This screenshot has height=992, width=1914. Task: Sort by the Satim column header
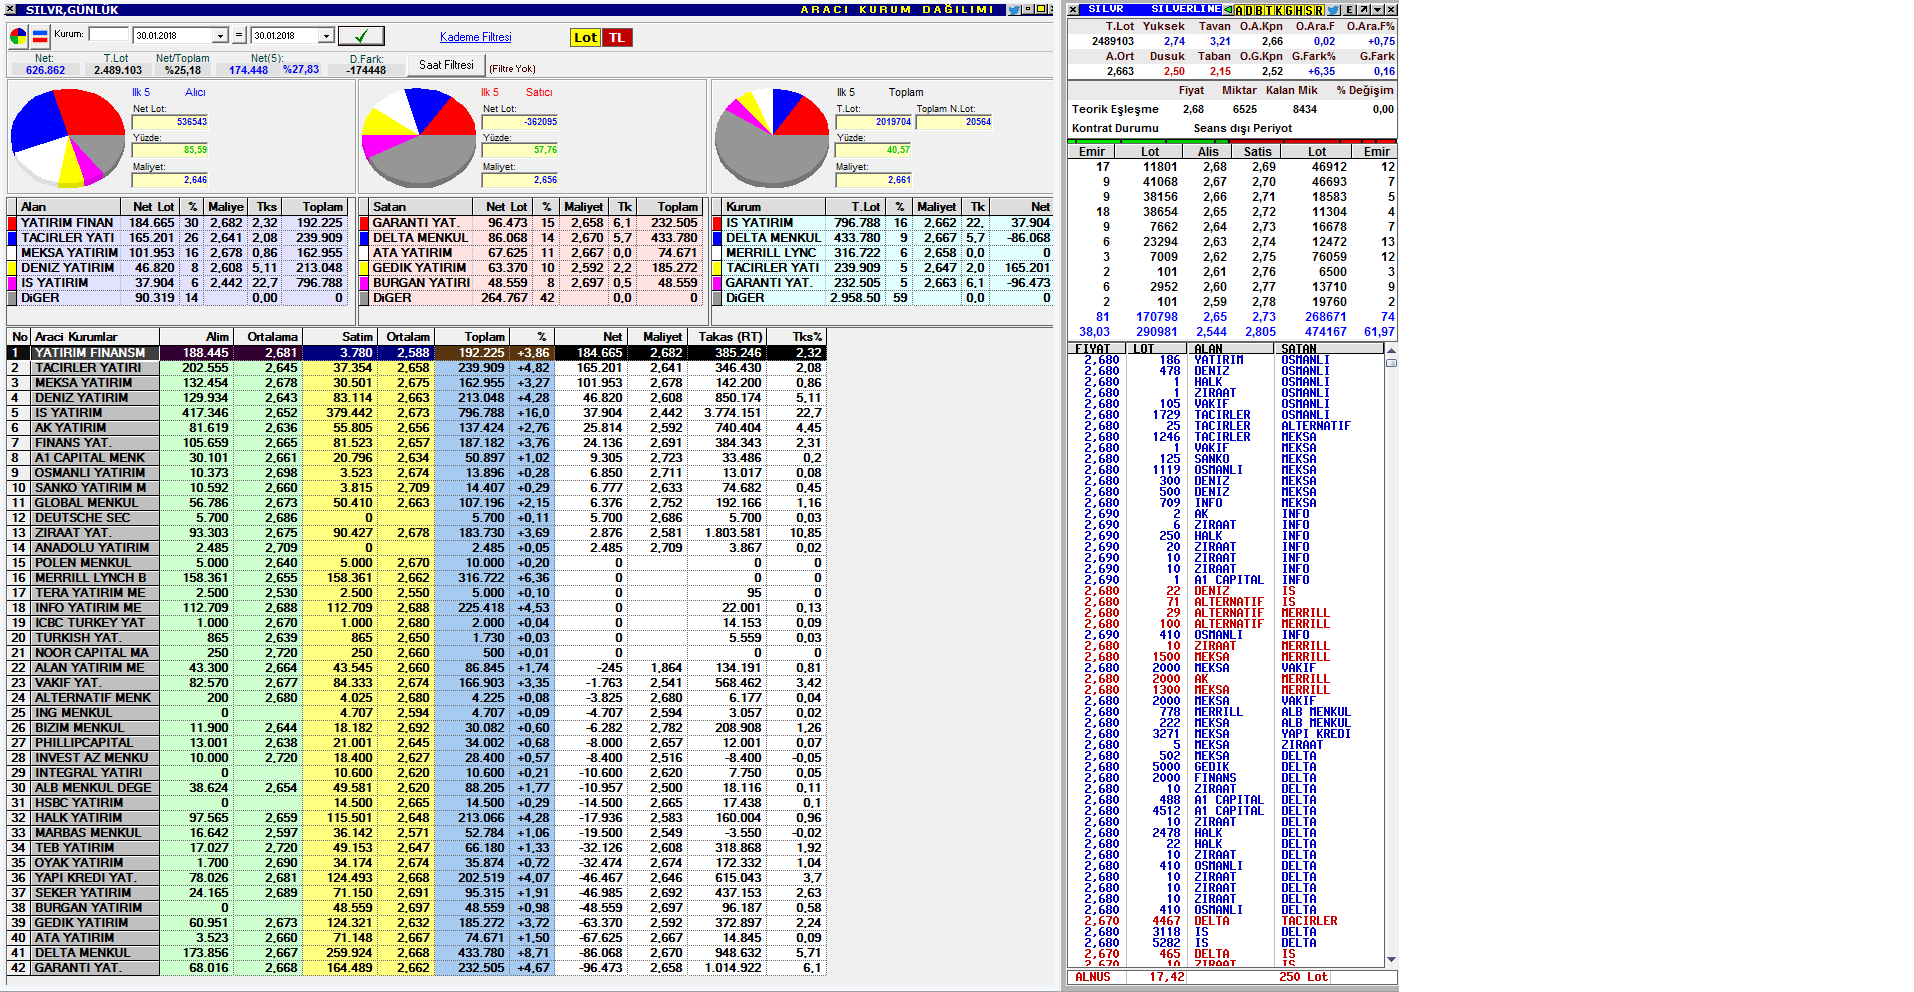(338, 337)
